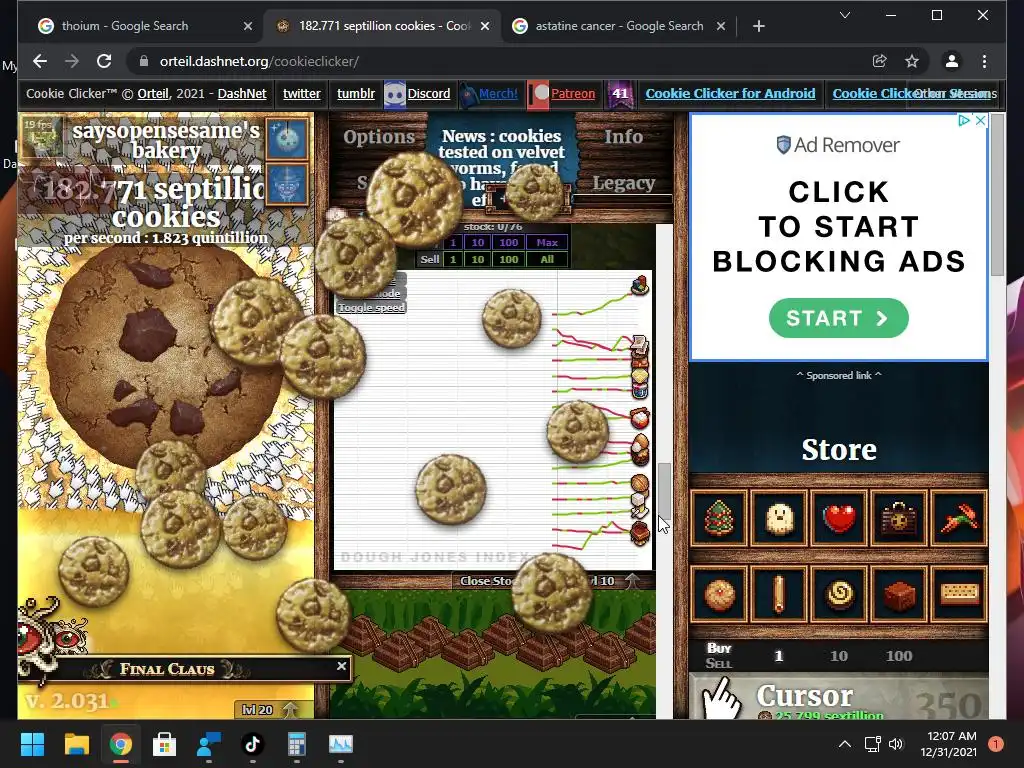The height and width of the screenshot is (768, 1024).
Task: Click the lvl 20 cursor level-up arrow
Action: 291,709
